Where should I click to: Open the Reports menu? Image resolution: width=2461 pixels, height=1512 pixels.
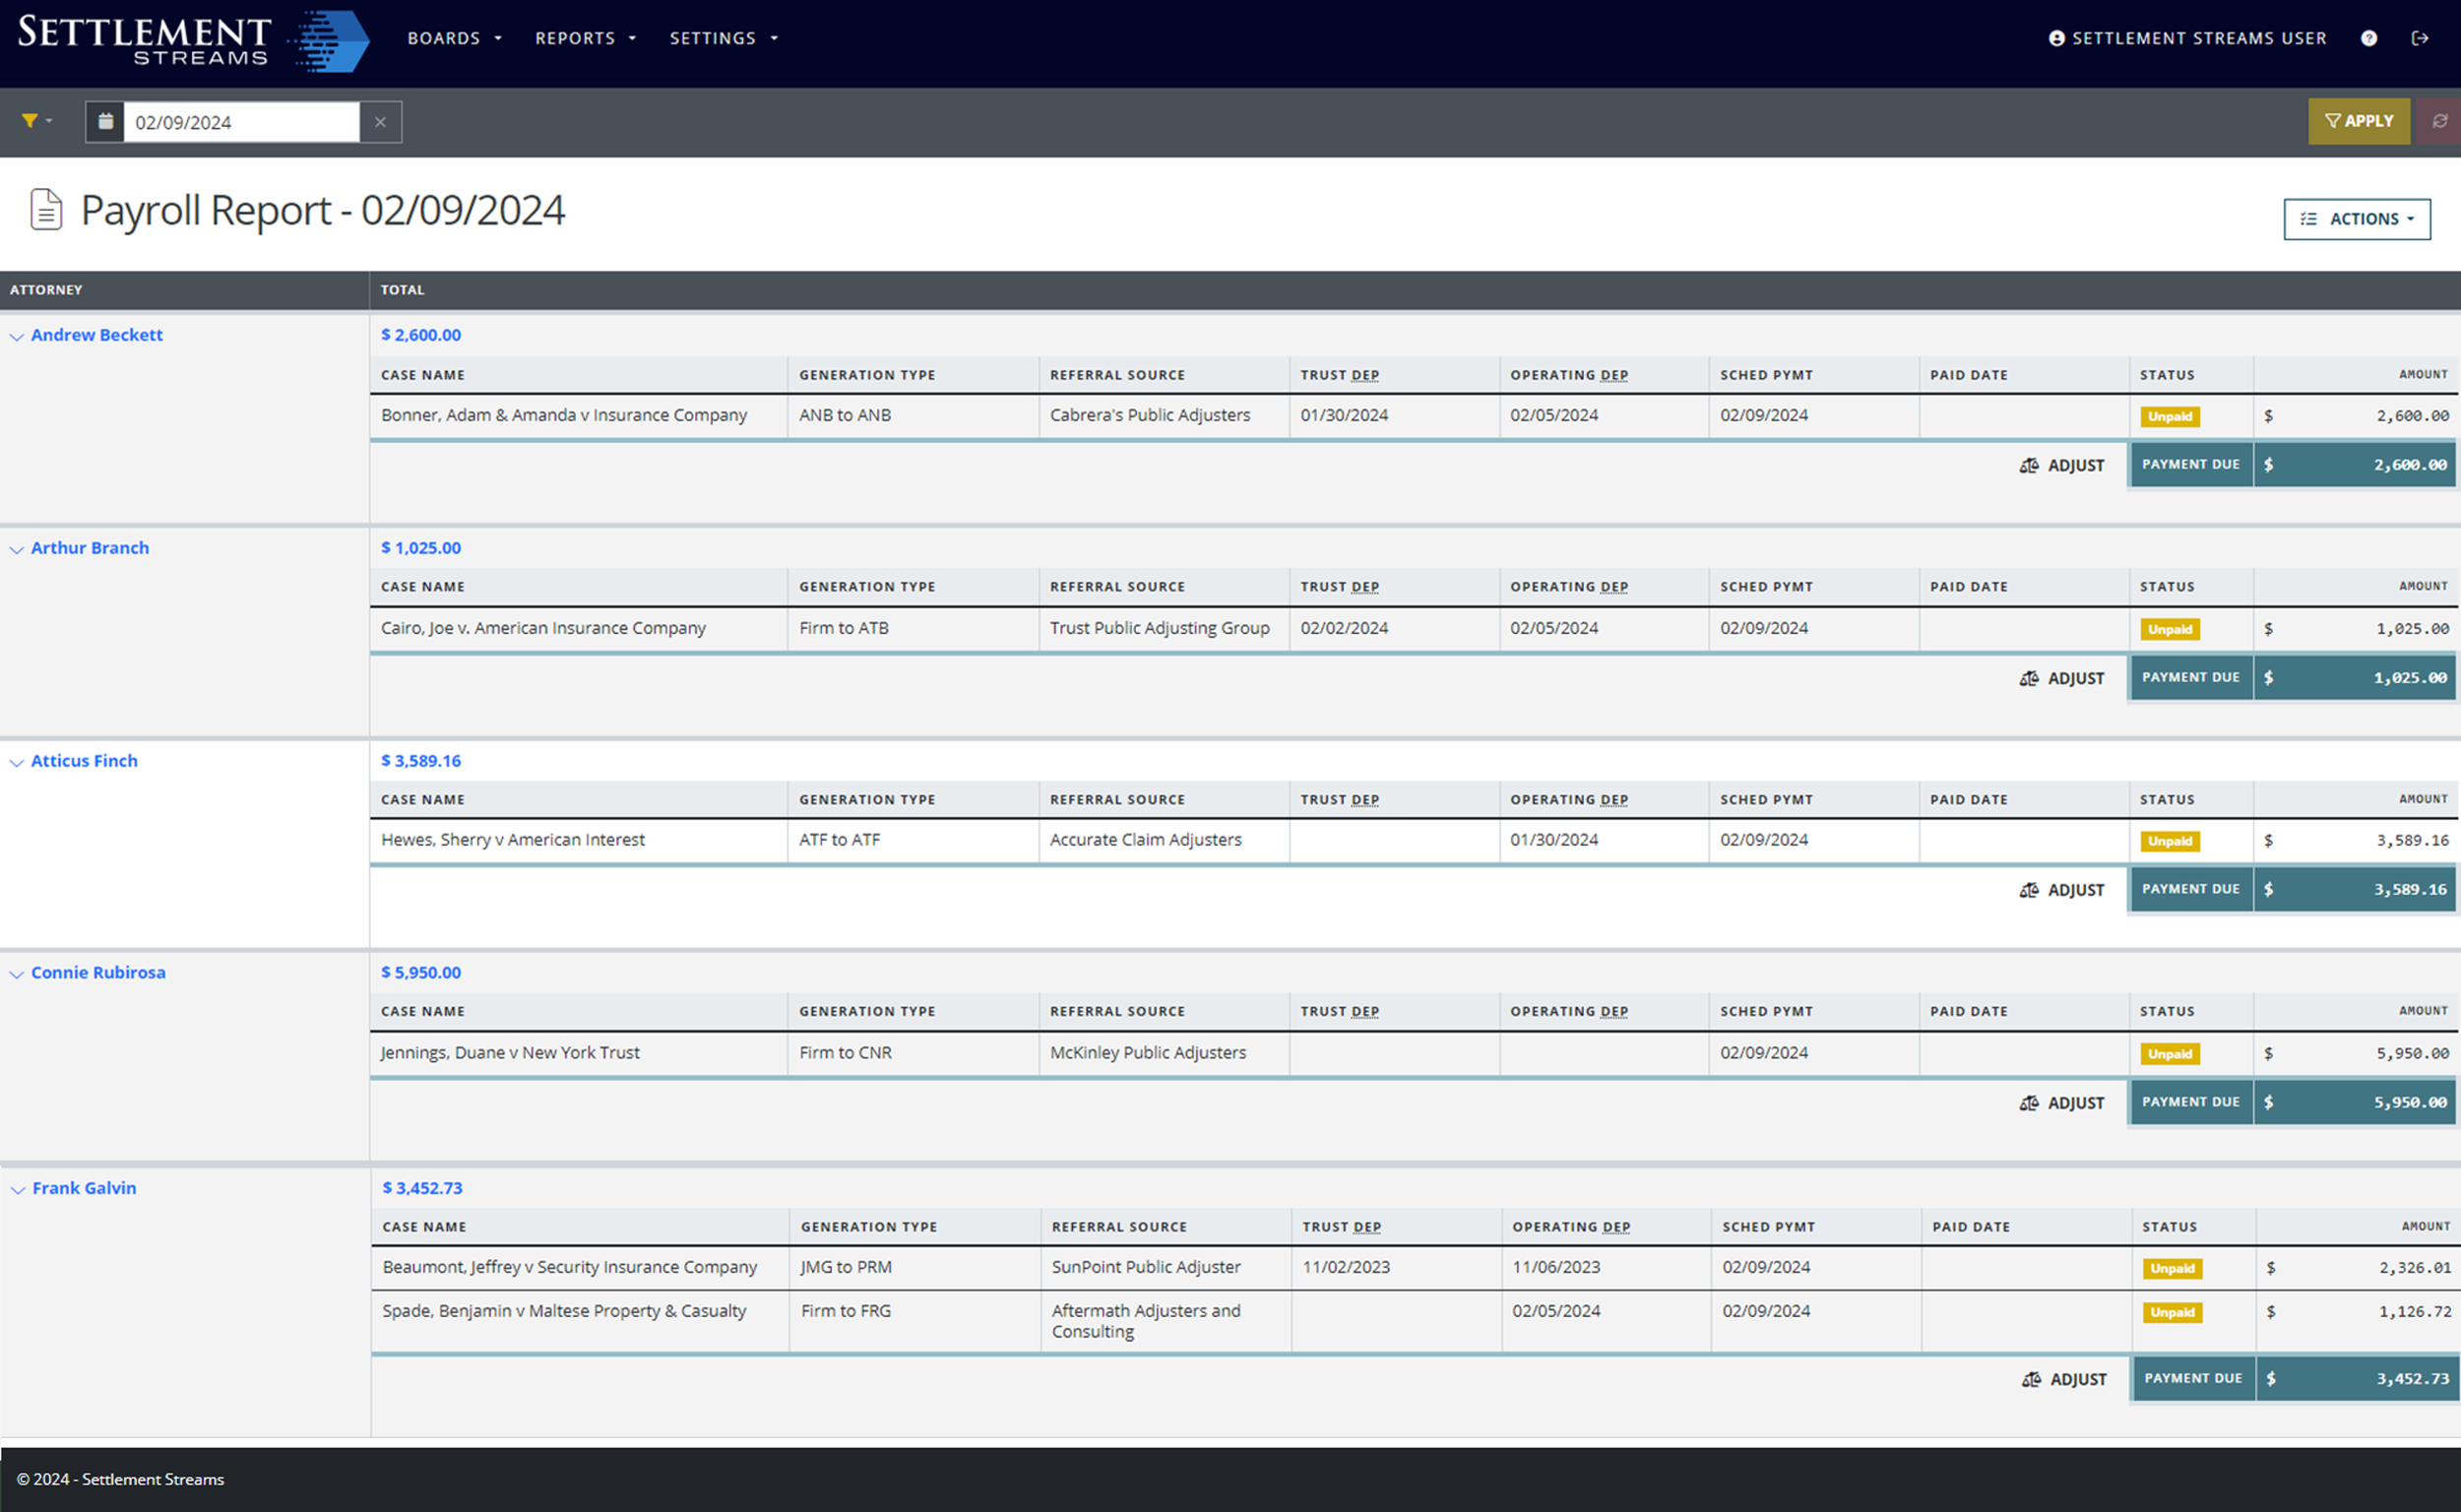585,38
